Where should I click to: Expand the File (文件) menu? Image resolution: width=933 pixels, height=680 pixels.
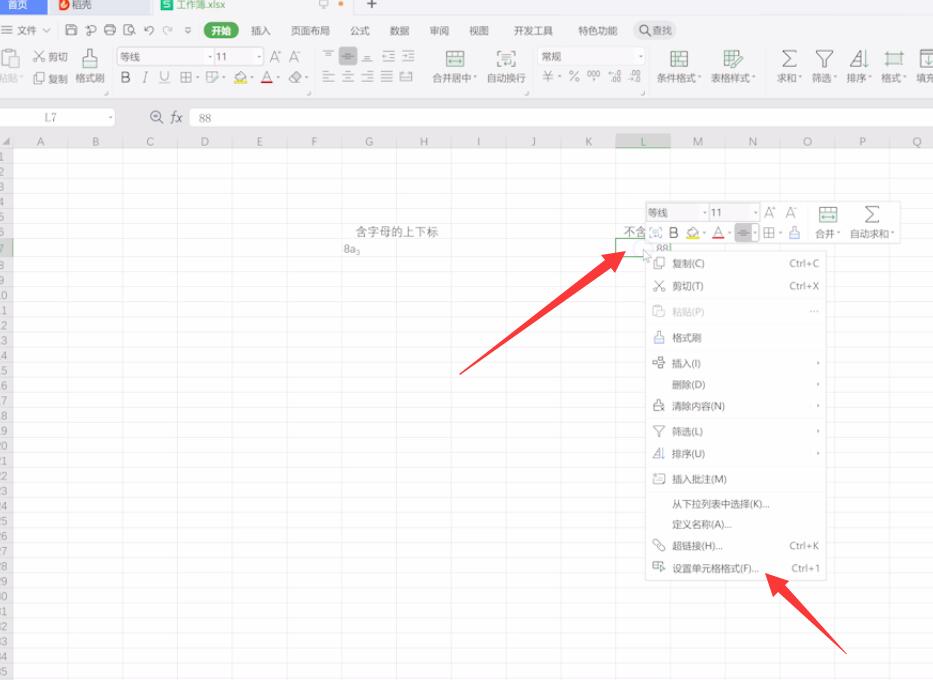(x=26, y=30)
